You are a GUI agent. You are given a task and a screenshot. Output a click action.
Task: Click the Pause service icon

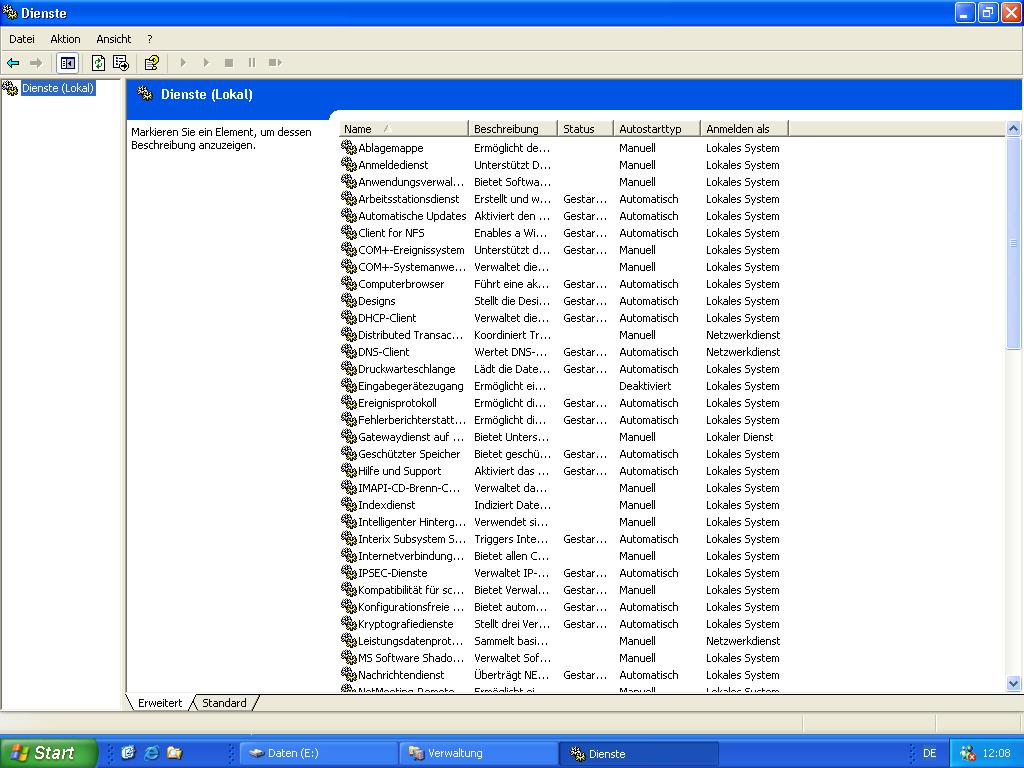click(x=251, y=63)
